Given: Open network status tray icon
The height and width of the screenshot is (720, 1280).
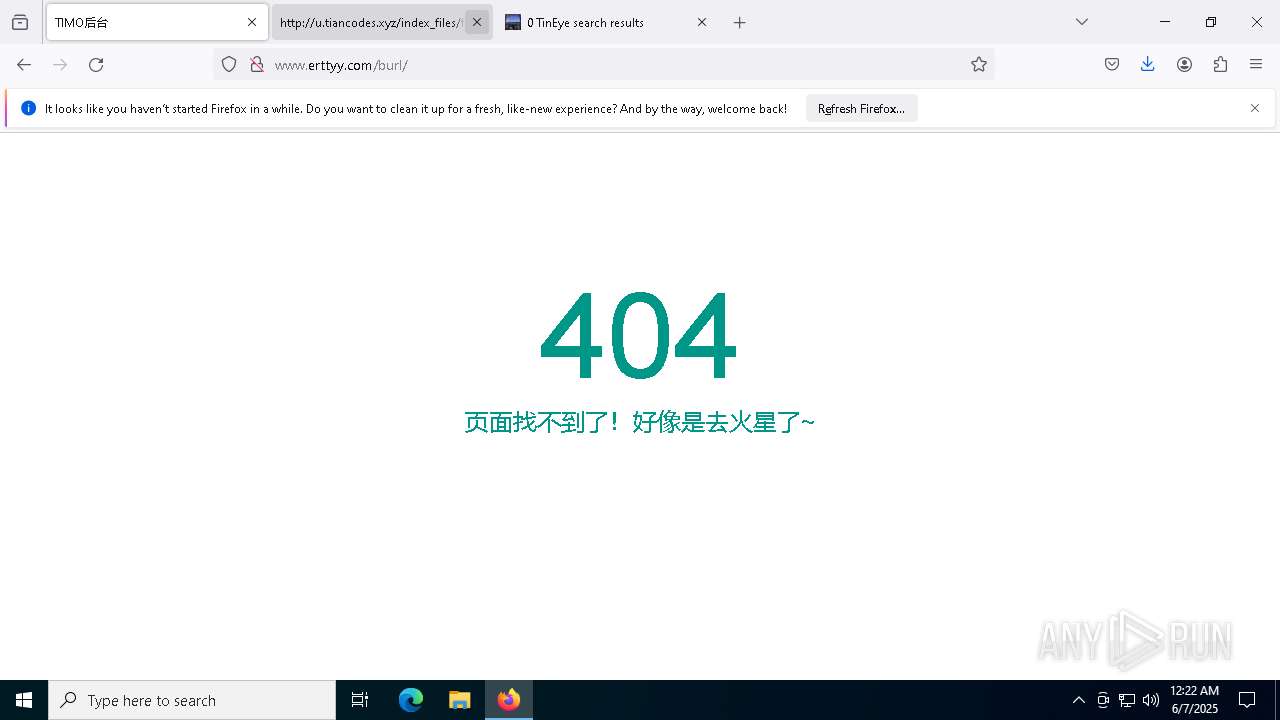Looking at the screenshot, I should (x=1127, y=700).
